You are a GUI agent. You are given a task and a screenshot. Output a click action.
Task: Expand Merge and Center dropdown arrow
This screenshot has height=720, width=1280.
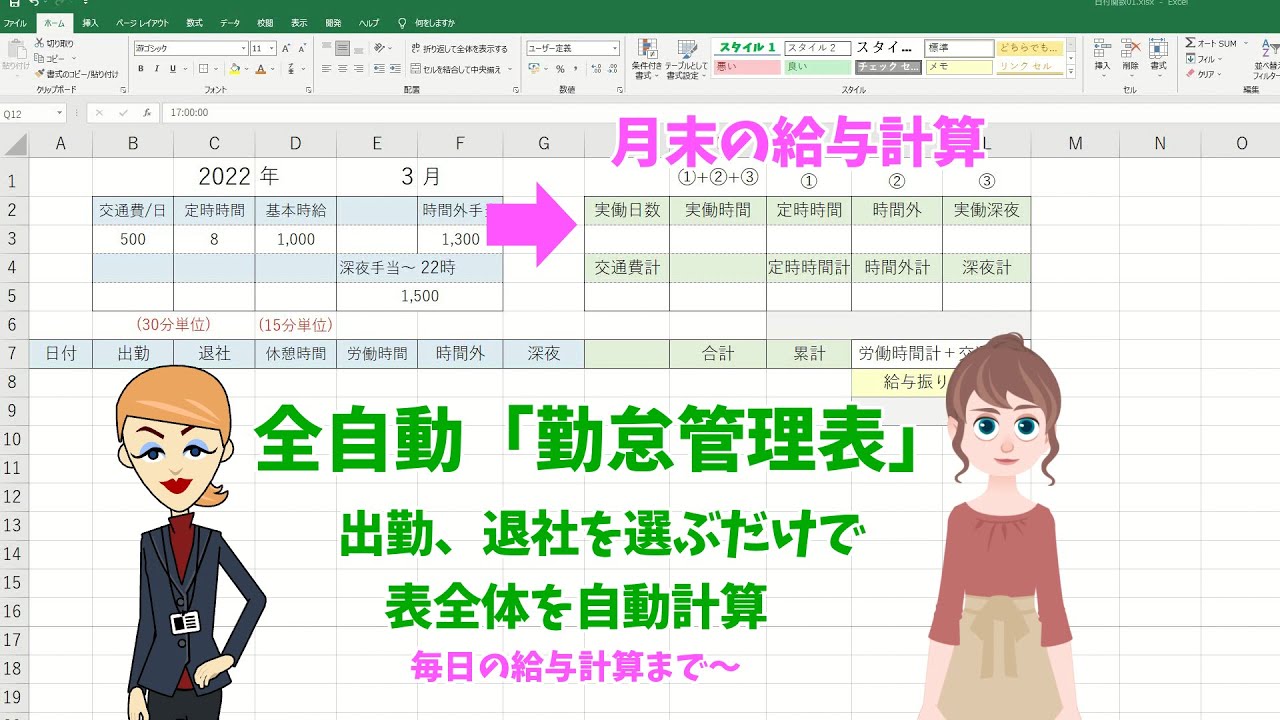pyautogui.click(x=511, y=69)
